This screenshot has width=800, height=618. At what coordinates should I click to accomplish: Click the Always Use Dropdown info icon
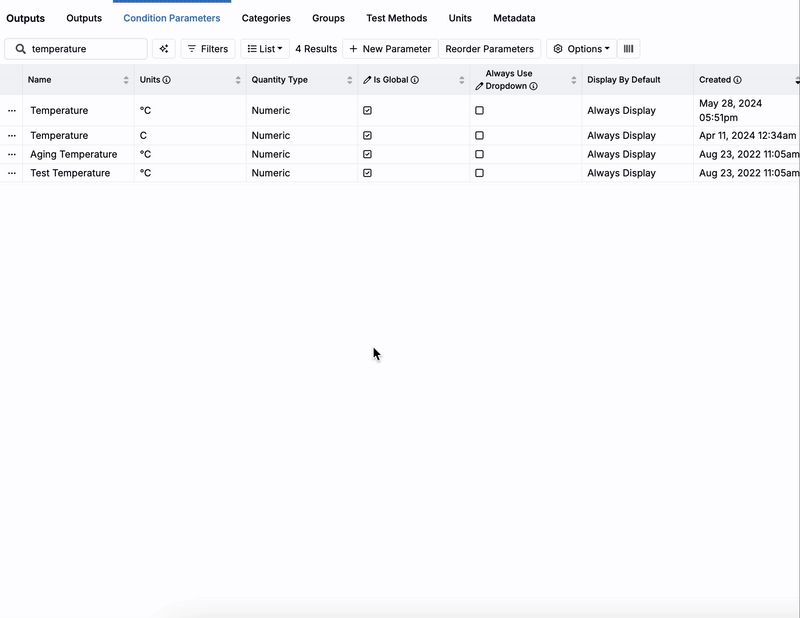coord(533,86)
